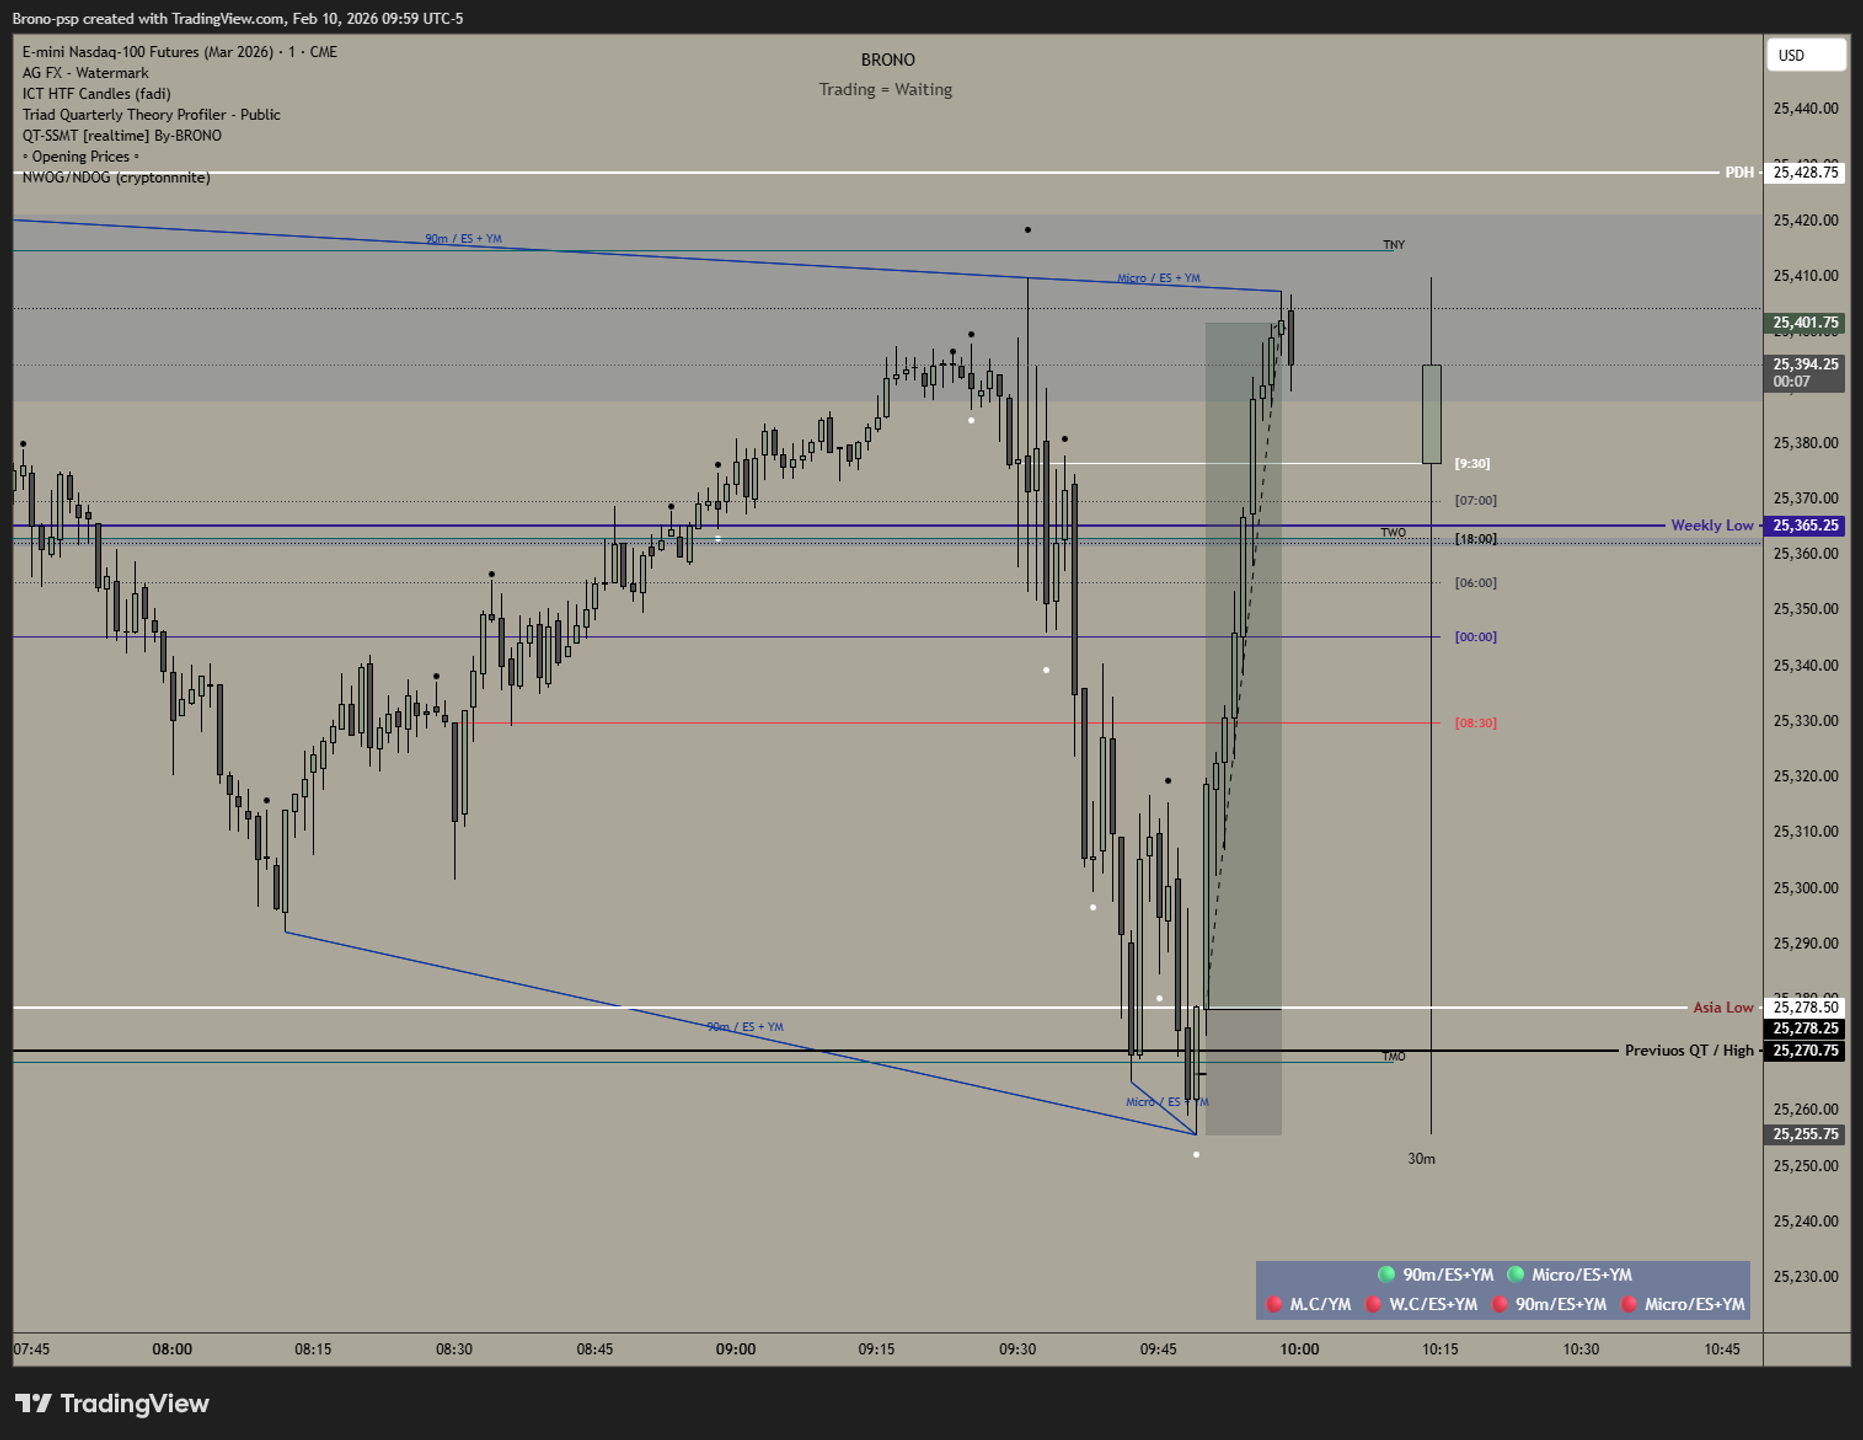The width and height of the screenshot is (1863, 1440).
Task: Click the W.C/ES+YM legend text
Action: click(x=1433, y=1304)
